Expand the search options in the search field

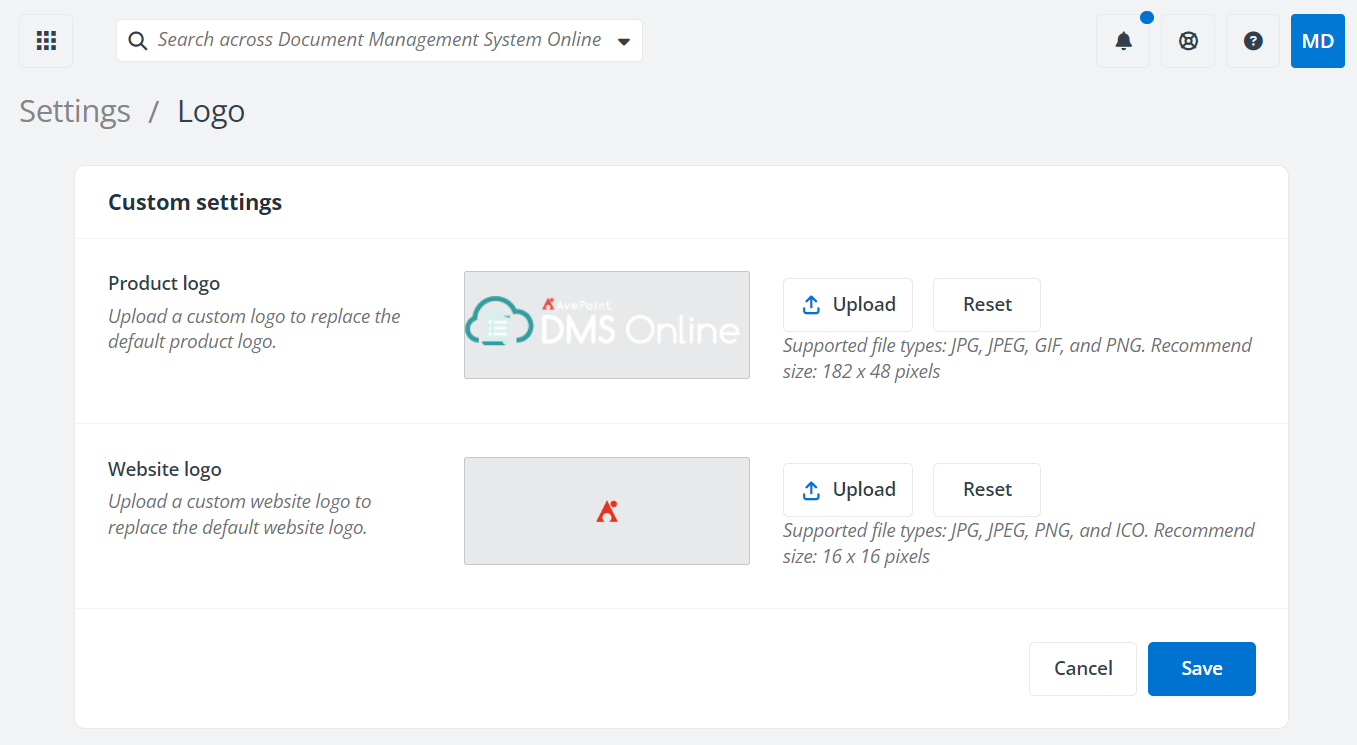pyautogui.click(x=623, y=40)
